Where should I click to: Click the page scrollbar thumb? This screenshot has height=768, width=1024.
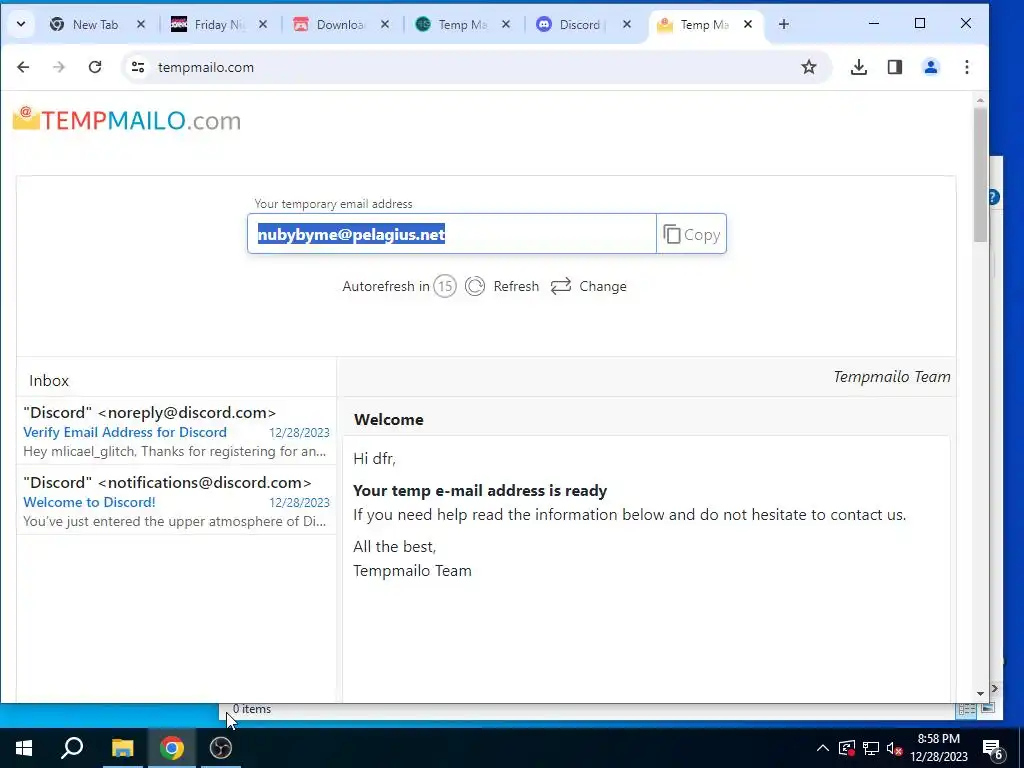tap(980, 174)
